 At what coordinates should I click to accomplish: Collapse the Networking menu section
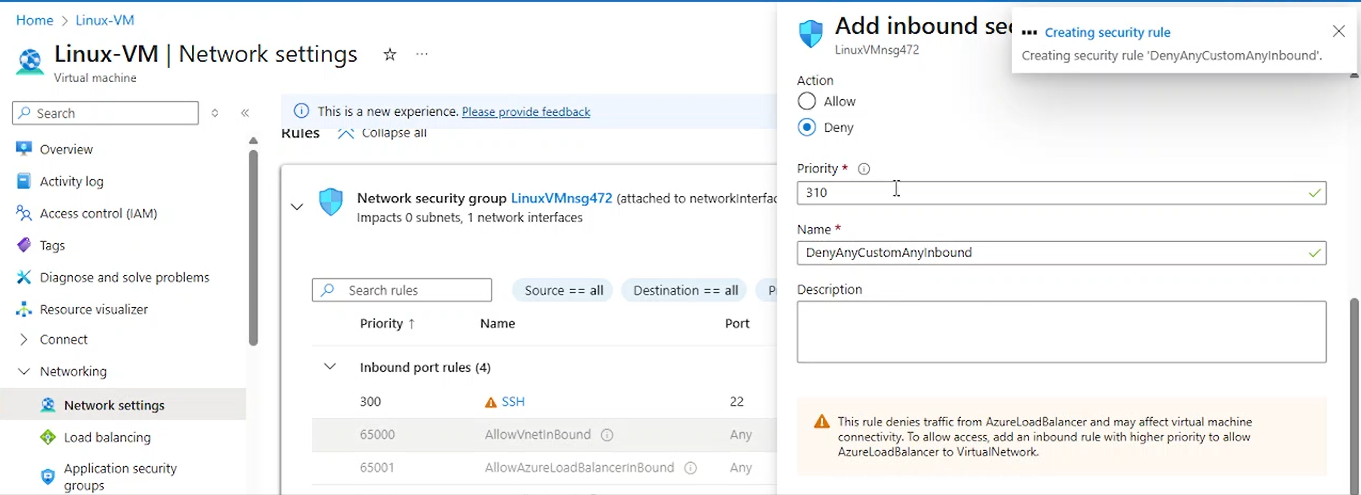tap(24, 371)
